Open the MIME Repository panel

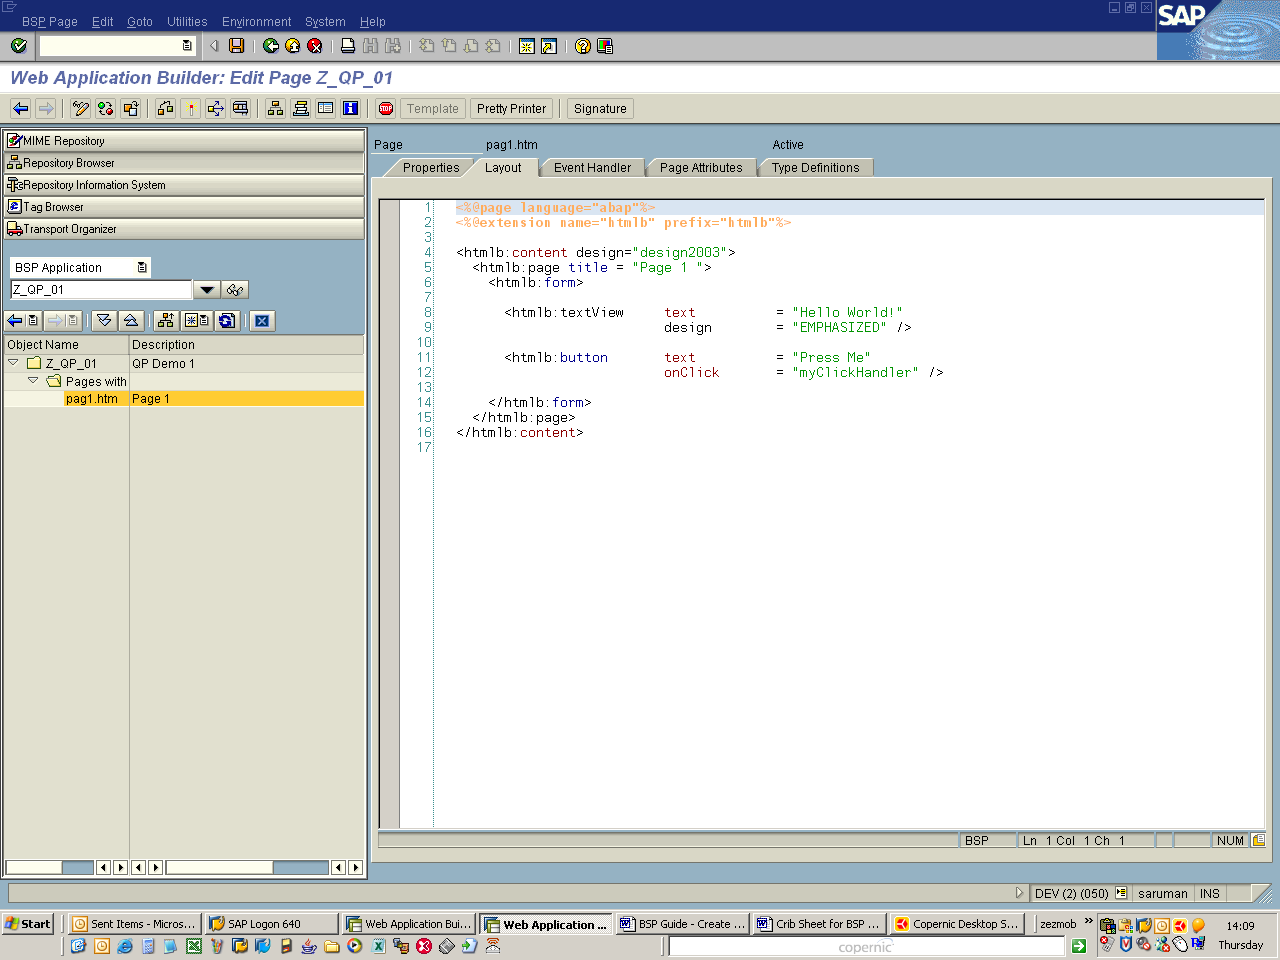(184, 141)
